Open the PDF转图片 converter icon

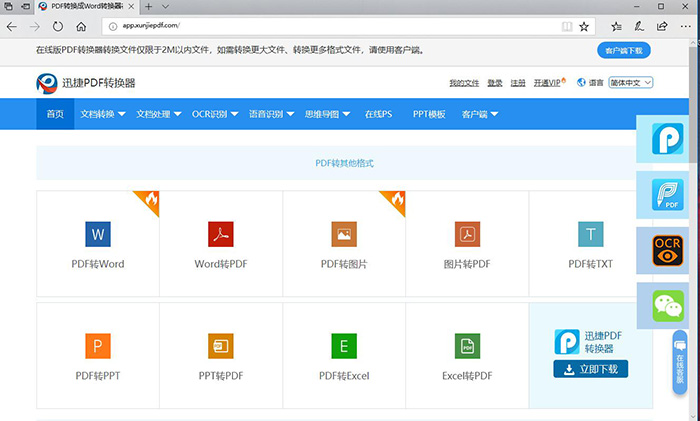click(x=344, y=234)
